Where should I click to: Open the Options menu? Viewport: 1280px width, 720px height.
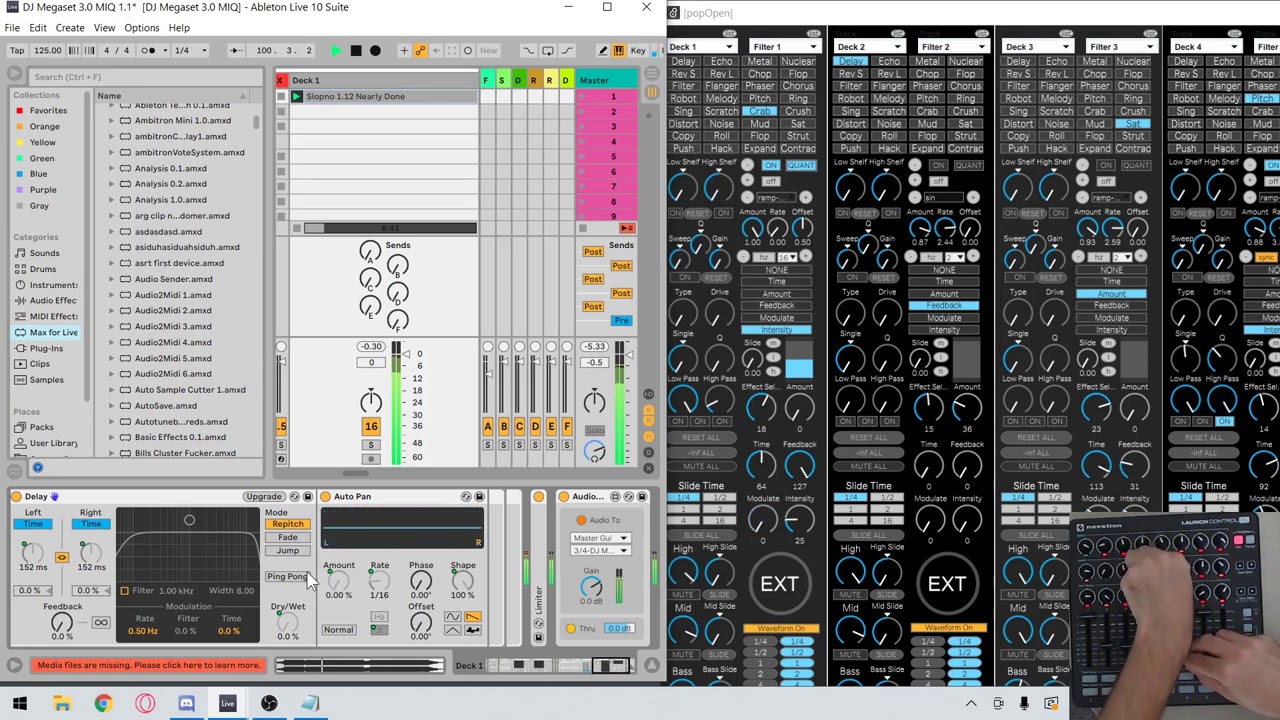click(142, 28)
